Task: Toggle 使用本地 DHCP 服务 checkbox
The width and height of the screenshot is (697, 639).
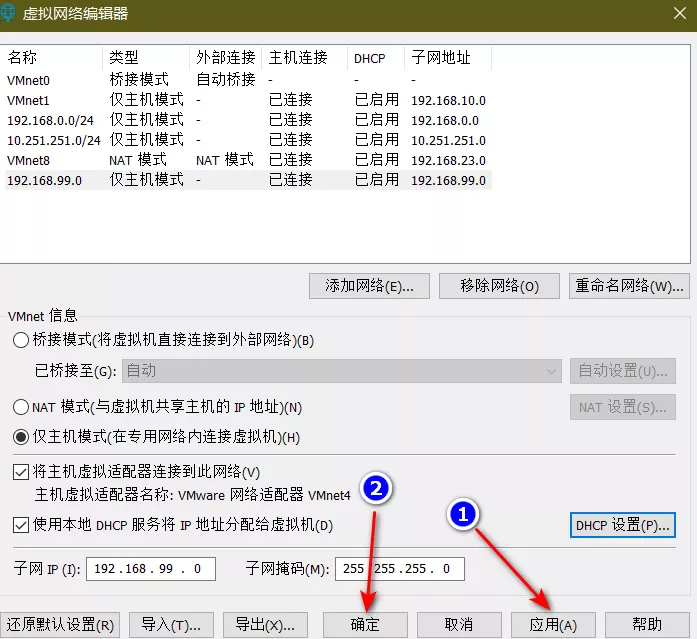Action: [21, 525]
